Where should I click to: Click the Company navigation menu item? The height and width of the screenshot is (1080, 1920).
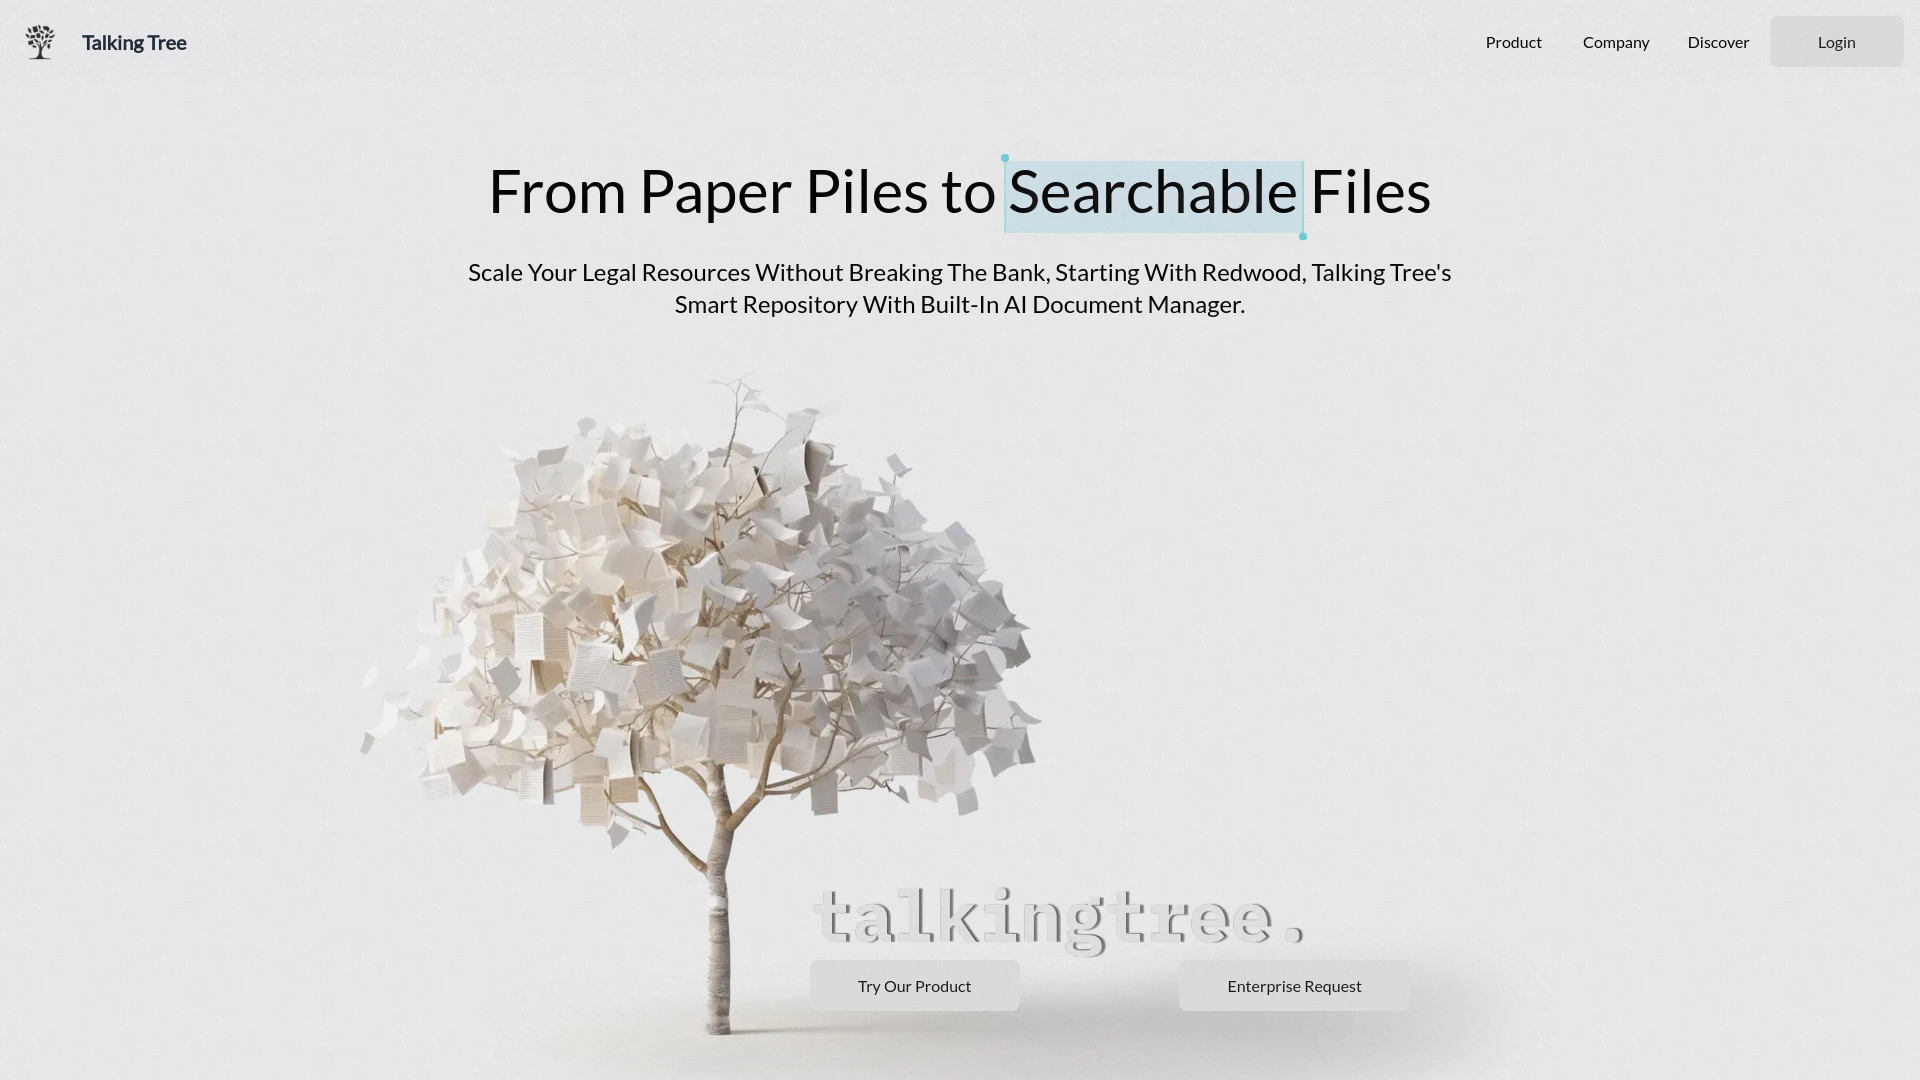click(x=1615, y=41)
